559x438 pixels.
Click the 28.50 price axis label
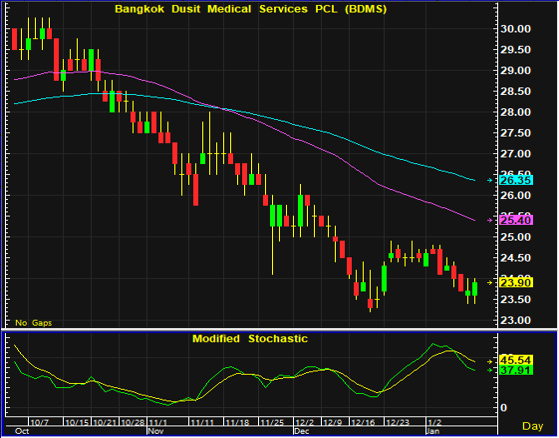[516, 92]
